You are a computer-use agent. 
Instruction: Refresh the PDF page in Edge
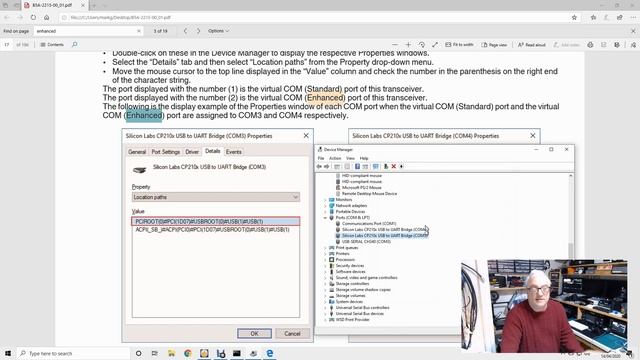coord(33,18)
